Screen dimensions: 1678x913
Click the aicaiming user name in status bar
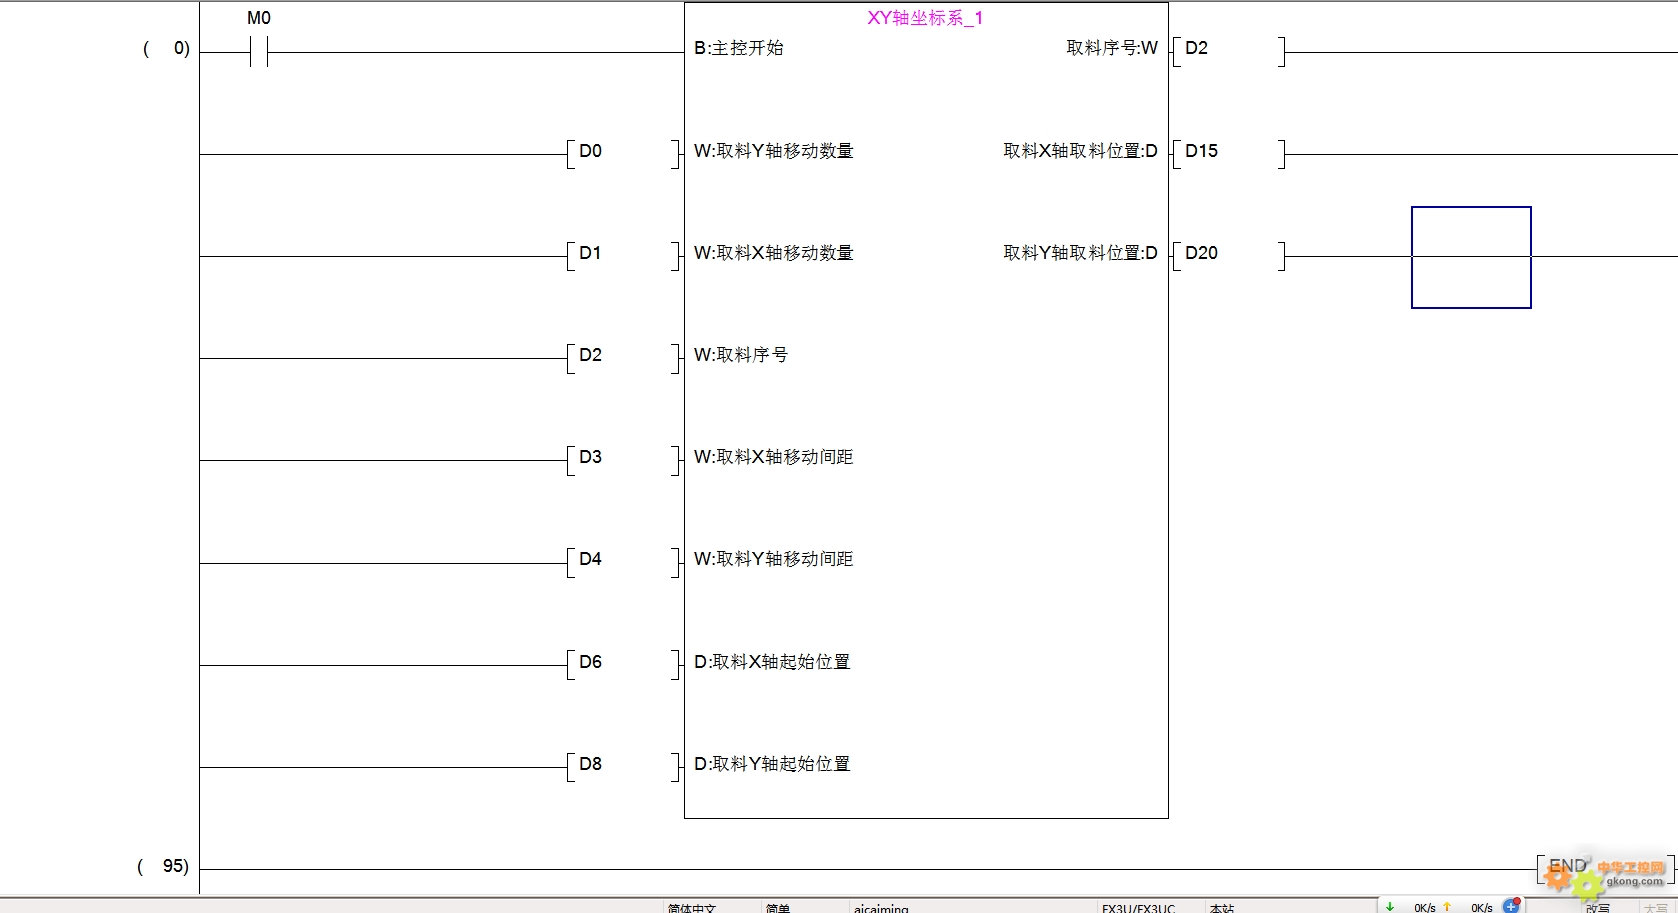[x=881, y=908]
